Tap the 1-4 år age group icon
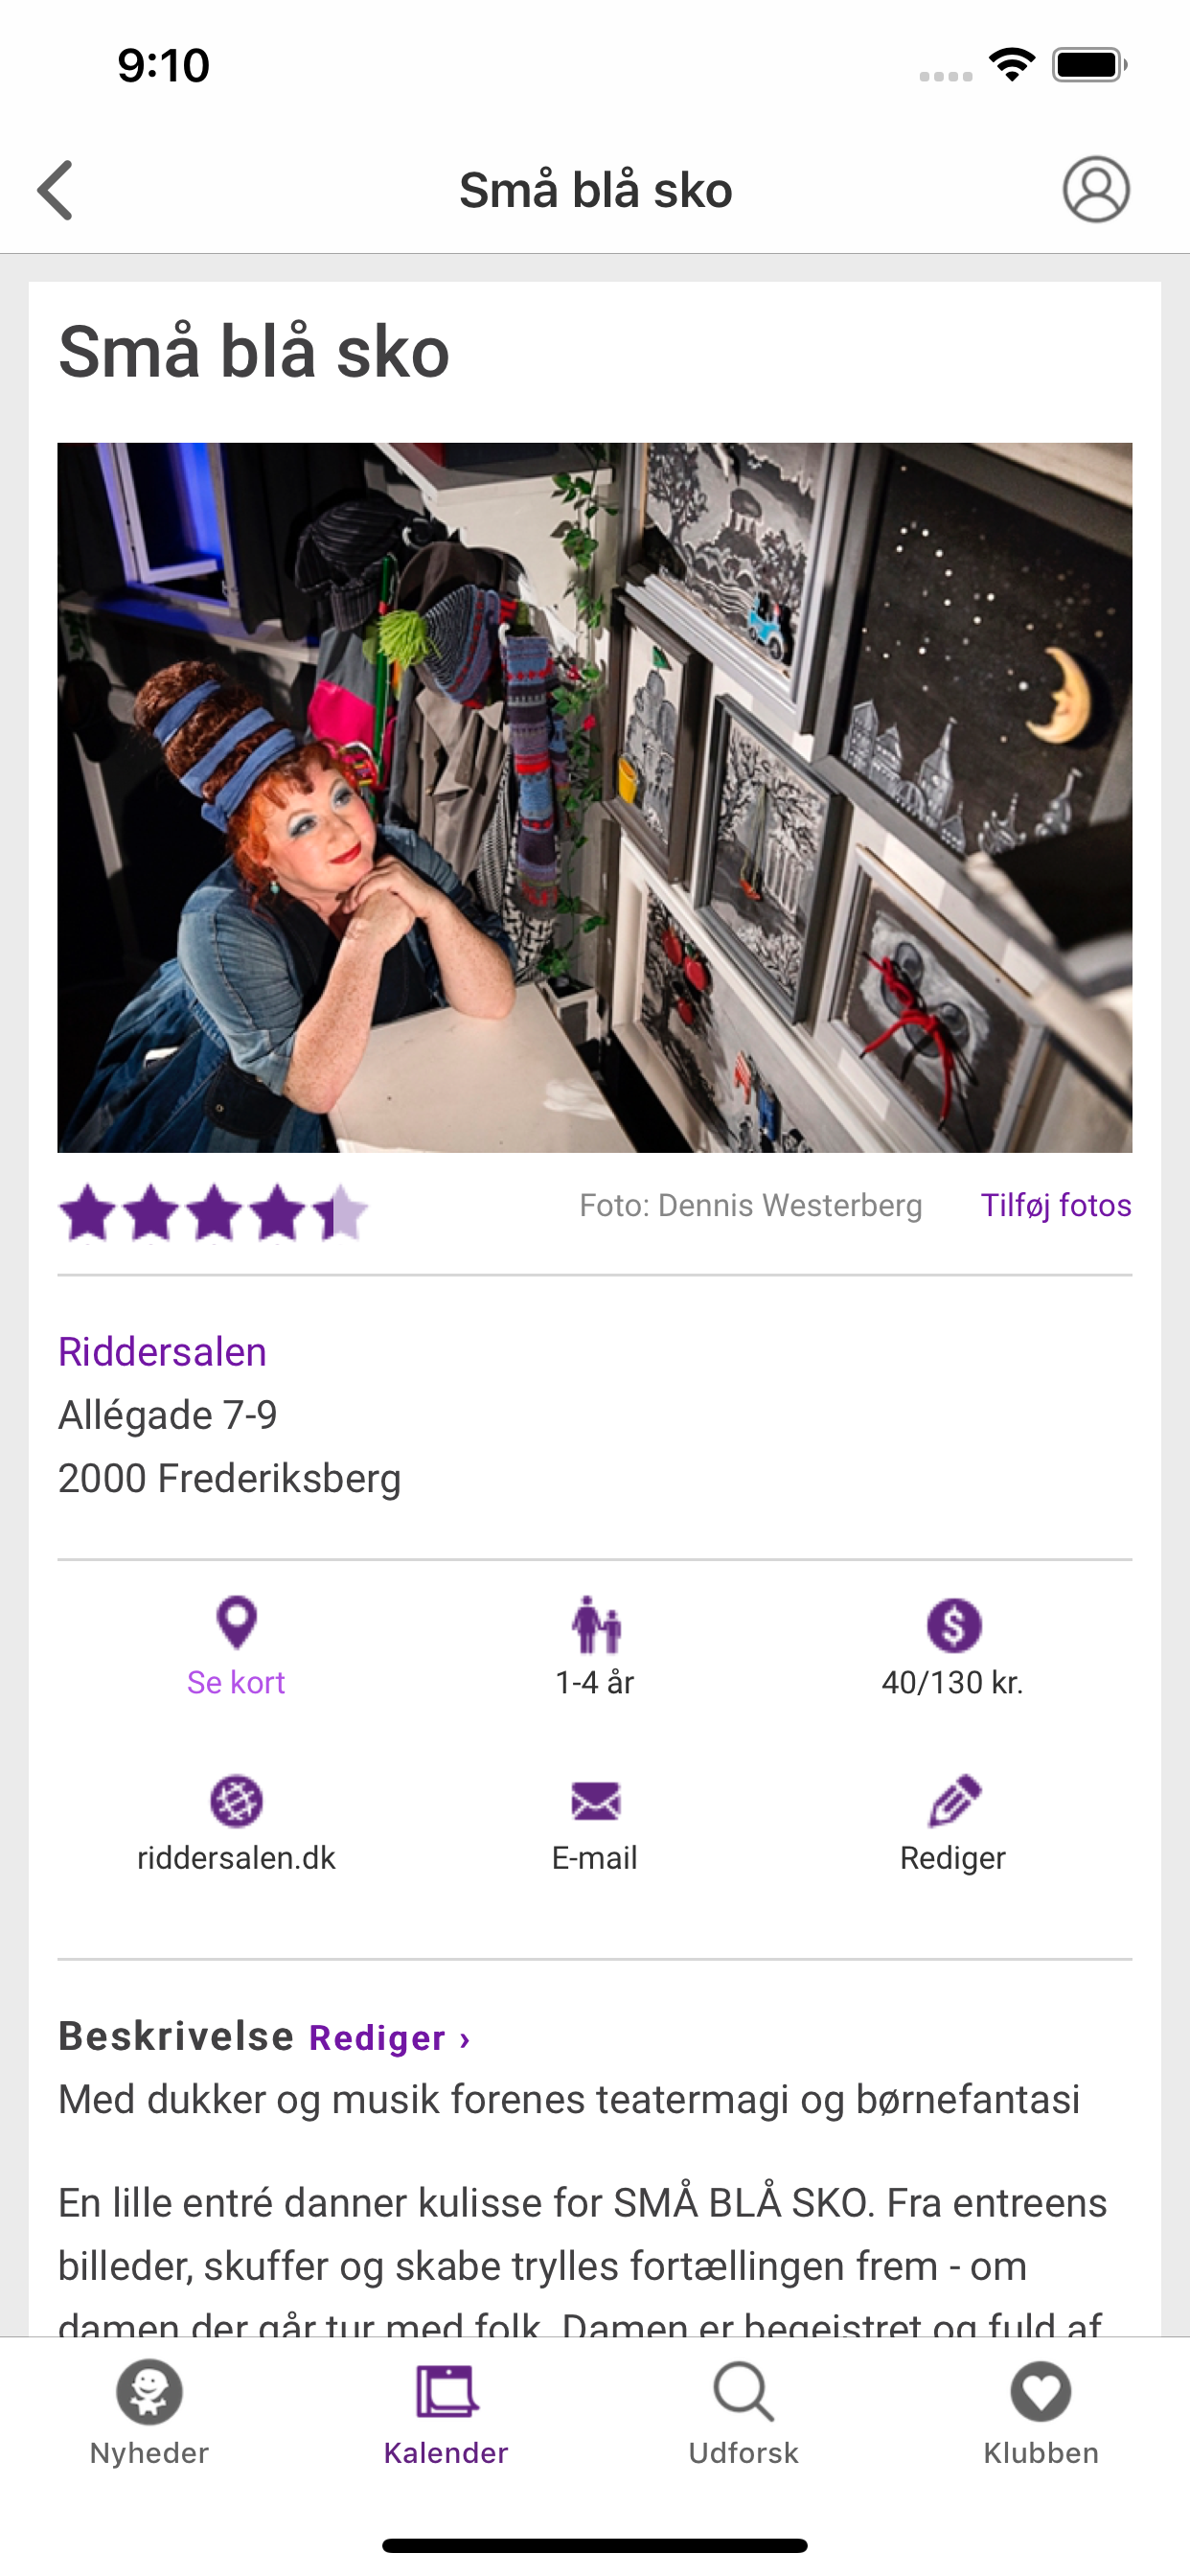 tap(596, 1624)
